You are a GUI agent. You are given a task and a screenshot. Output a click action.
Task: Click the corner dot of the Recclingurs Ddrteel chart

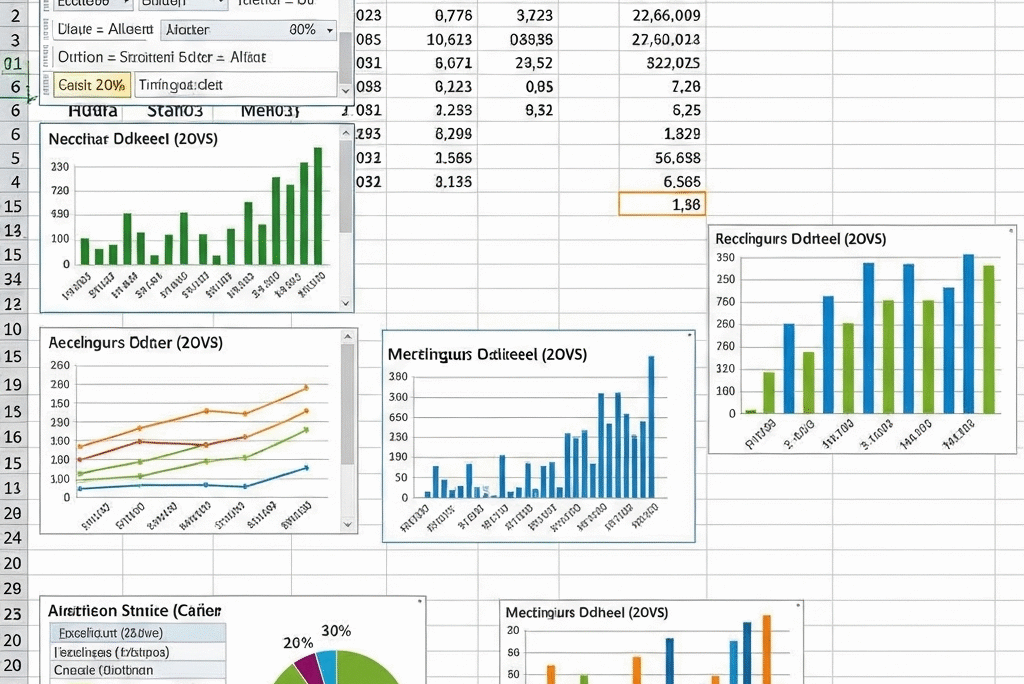pos(1011,231)
